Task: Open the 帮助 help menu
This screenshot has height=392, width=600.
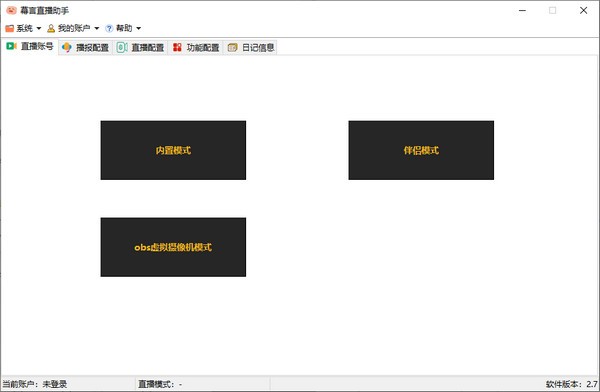Action: [123, 28]
